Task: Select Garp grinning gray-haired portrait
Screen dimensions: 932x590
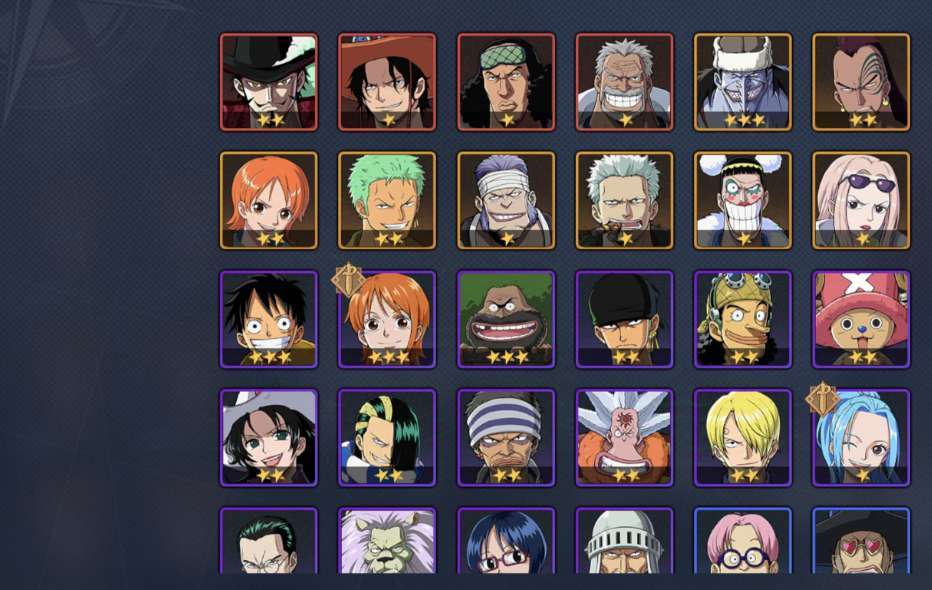Action: 624,82
